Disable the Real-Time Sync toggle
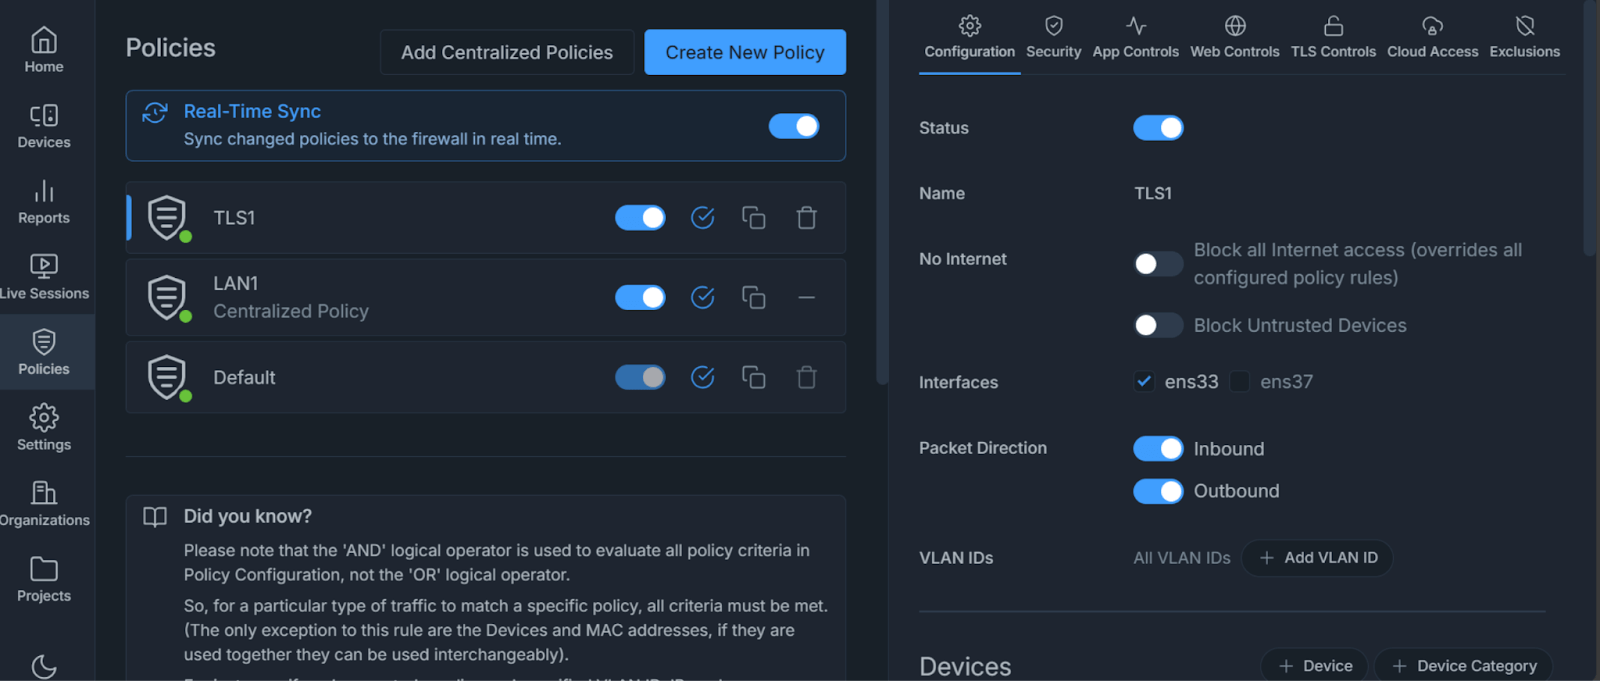 pyautogui.click(x=793, y=126)
